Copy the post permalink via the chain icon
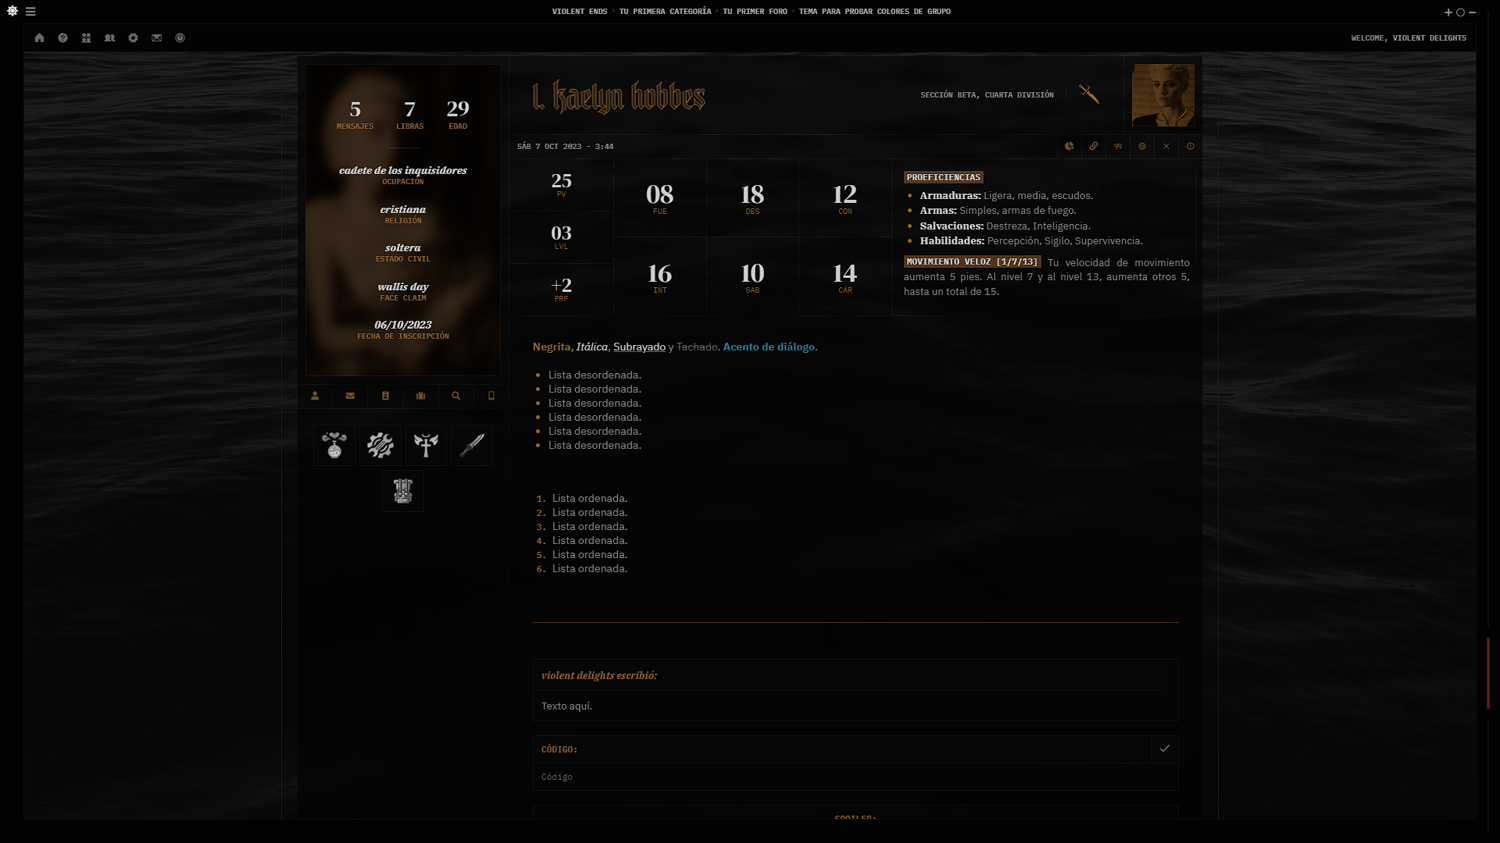This screenshot has width=1500, height=843. 1094,146
